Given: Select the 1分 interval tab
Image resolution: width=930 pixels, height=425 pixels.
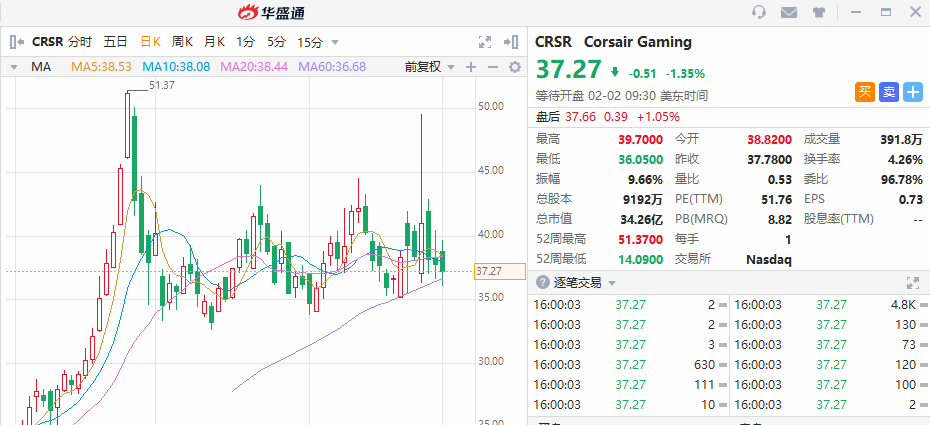Looking at the screenshot, I should 246,42.
